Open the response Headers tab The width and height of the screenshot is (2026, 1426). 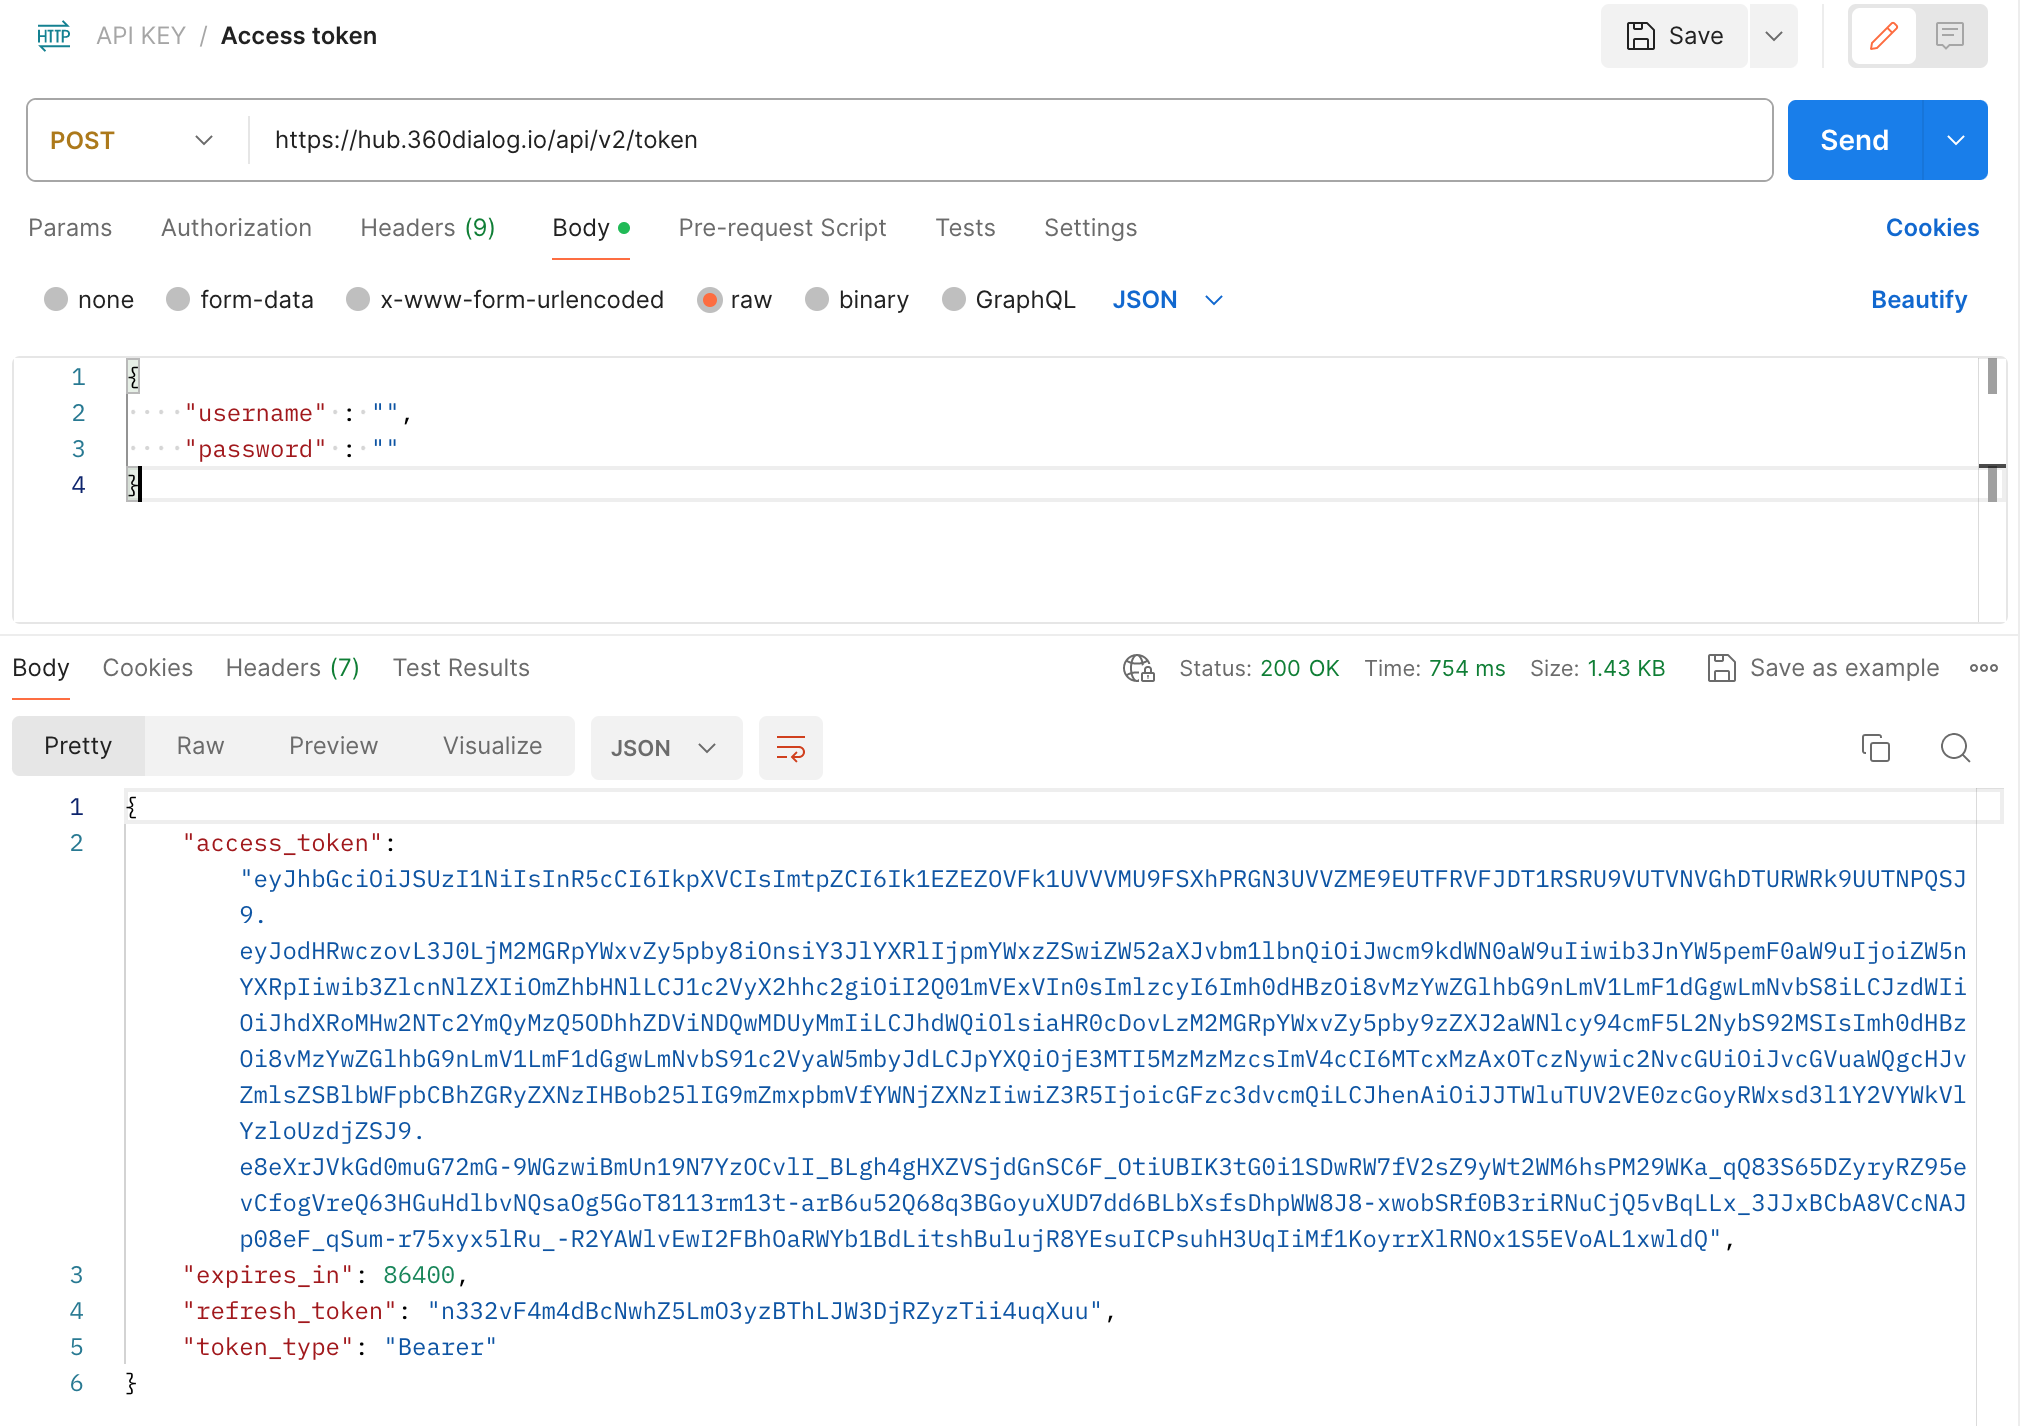click(291, 667)
